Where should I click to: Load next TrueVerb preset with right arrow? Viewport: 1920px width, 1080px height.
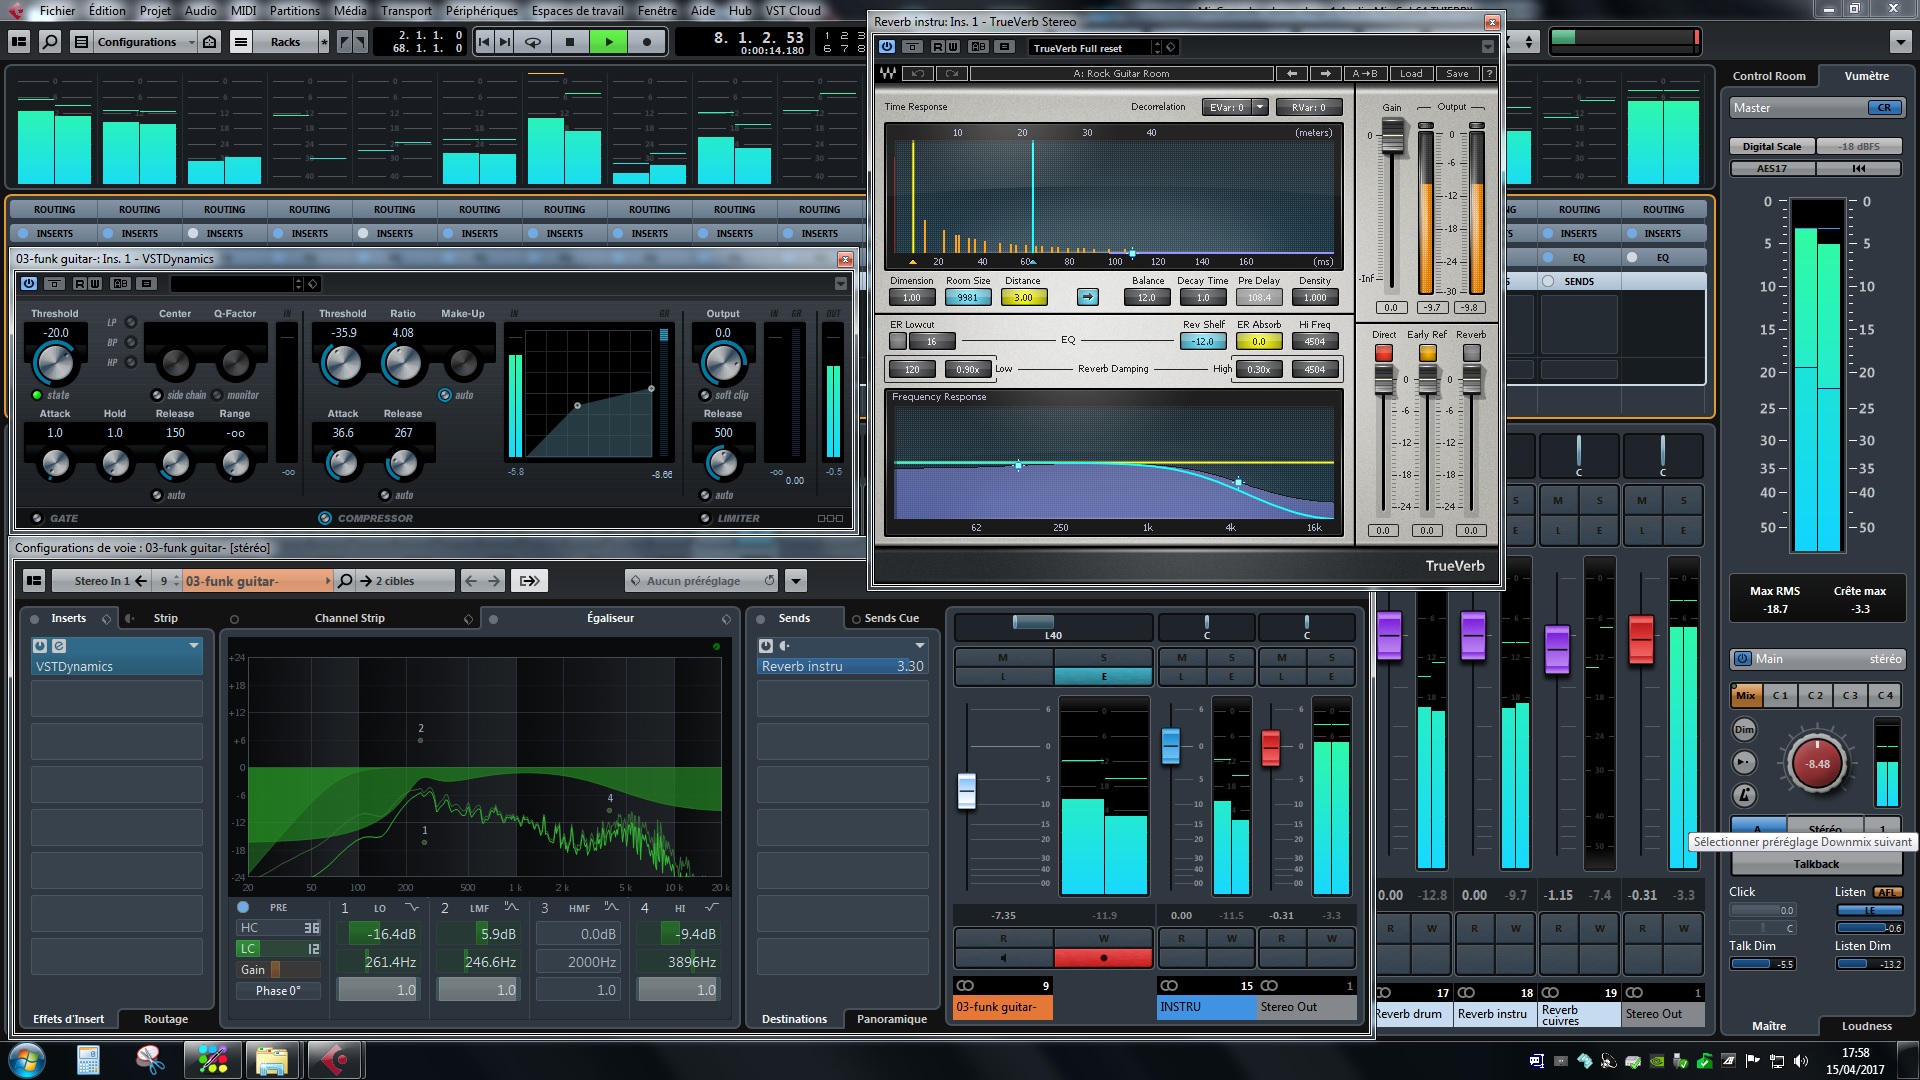pos(1326,74)
